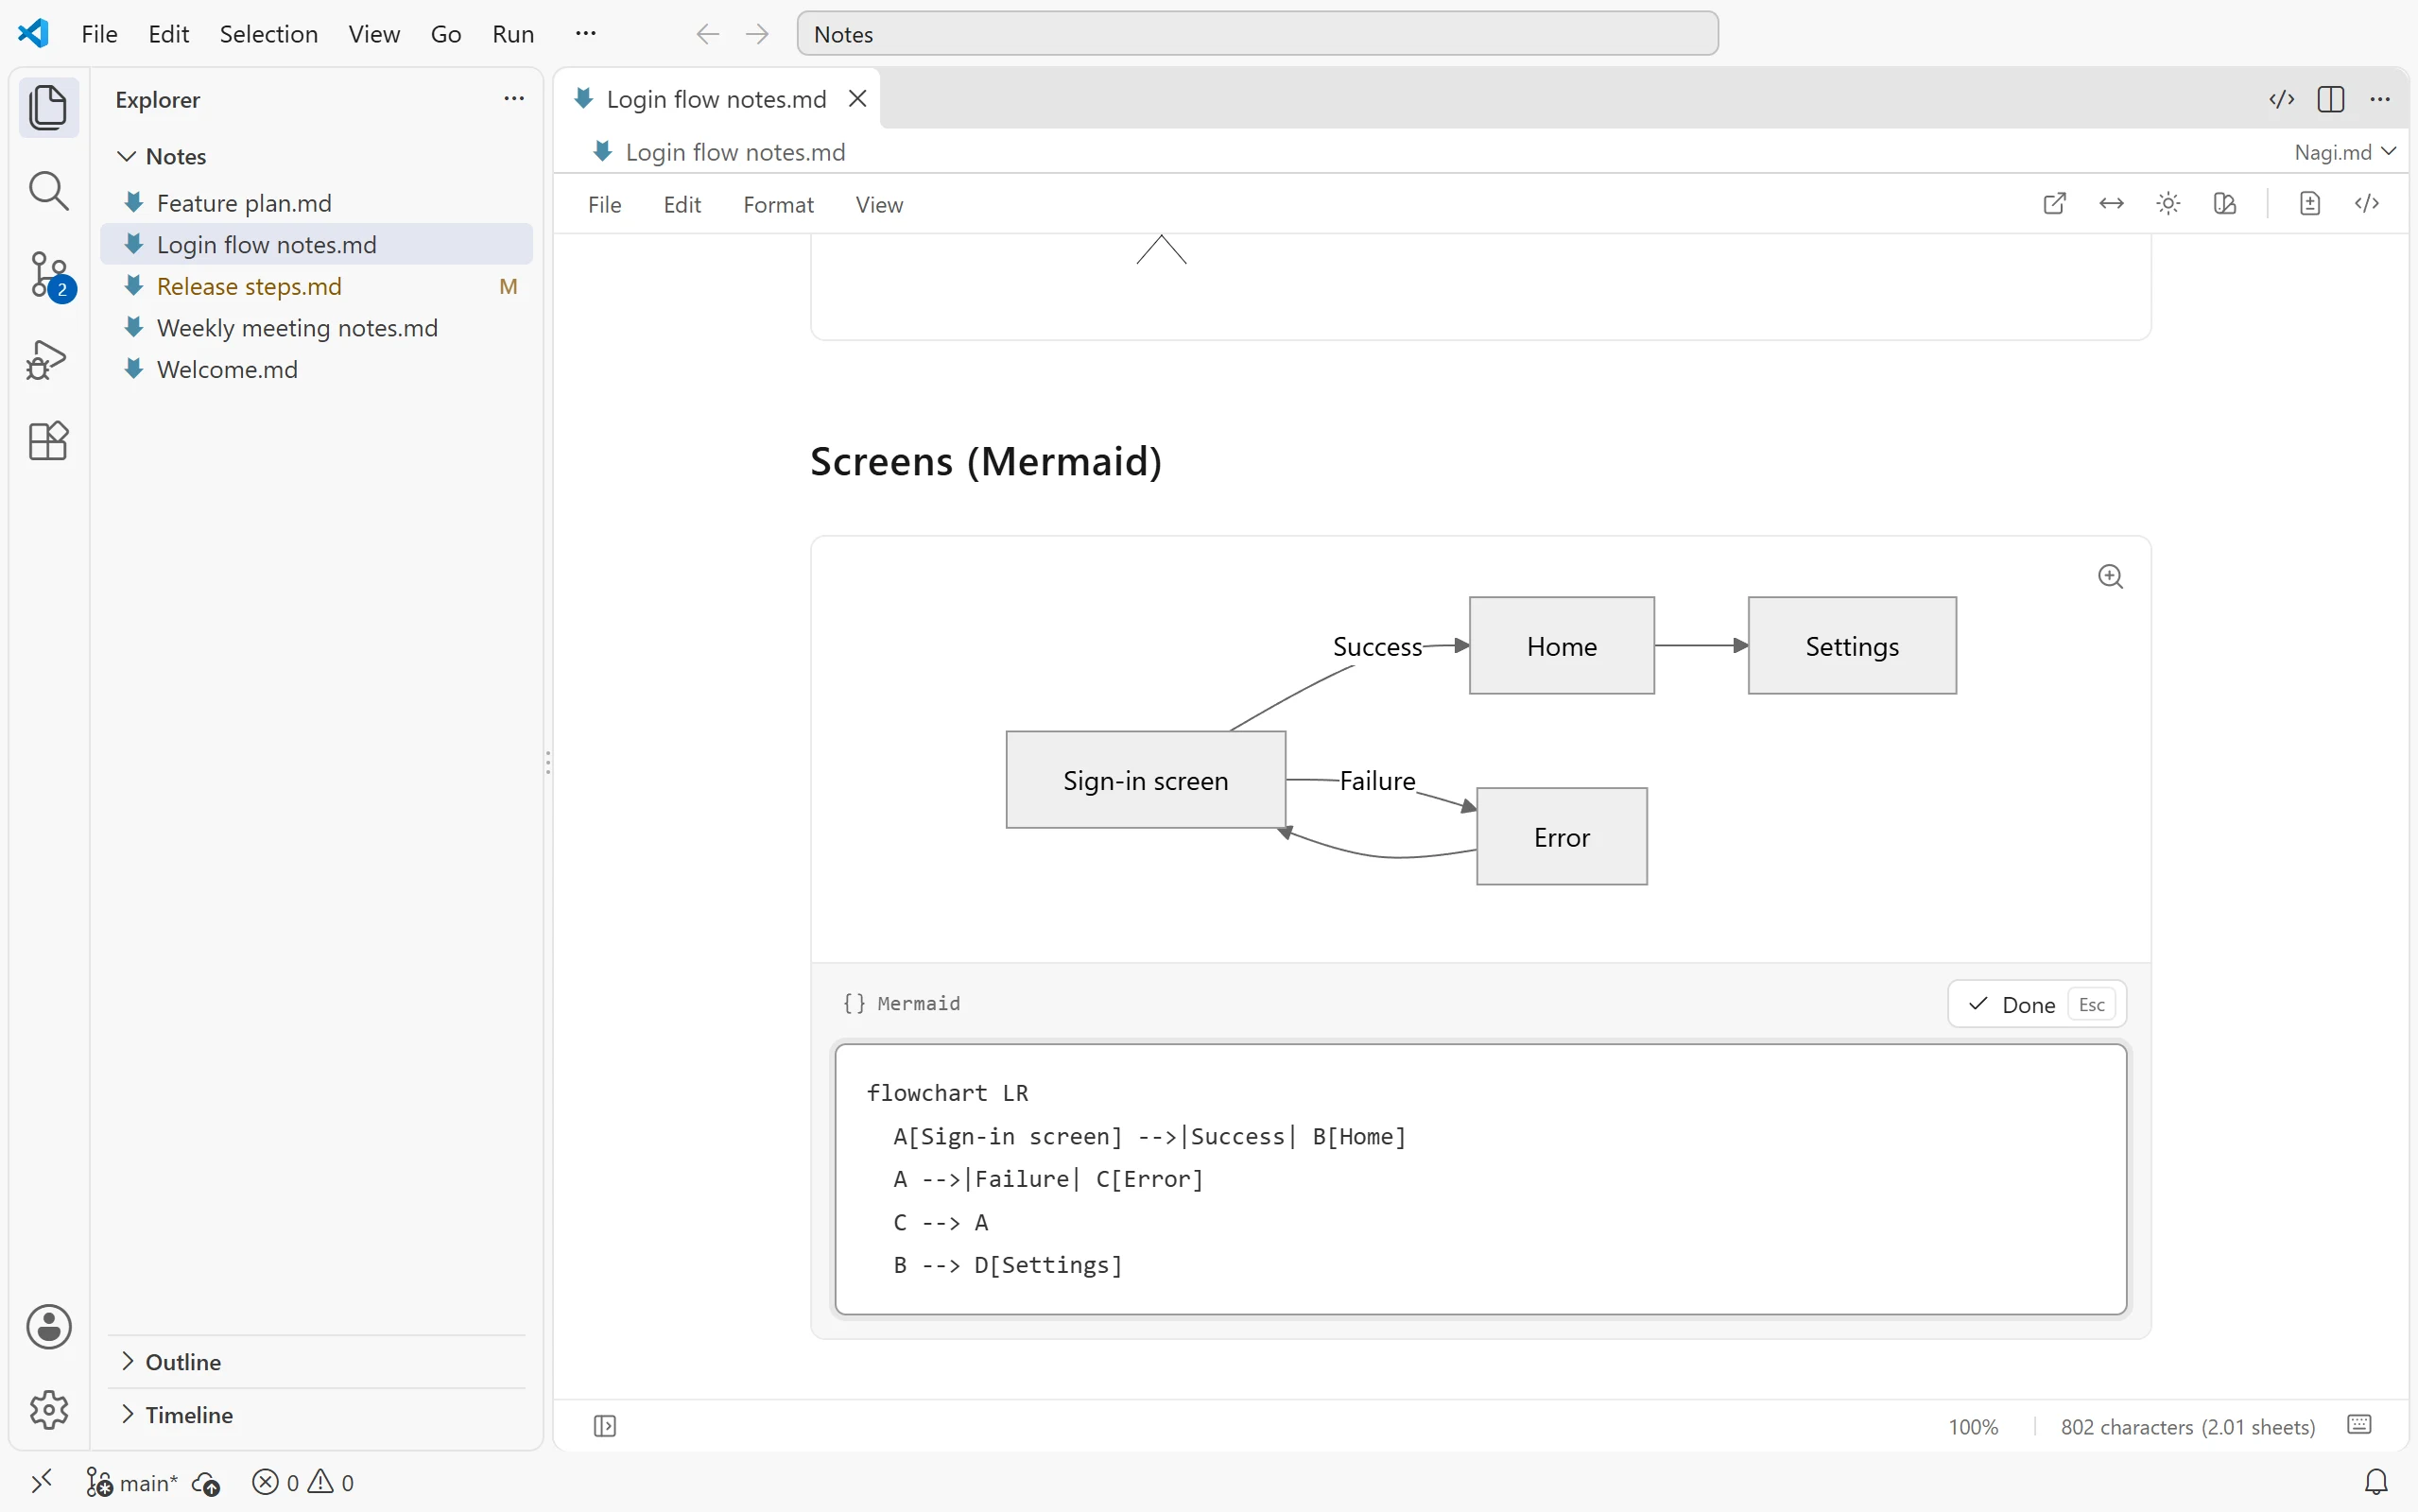Open the Explorer view in activity bar
Image resolution: width=2418 pixels, height=1512 pixels.
pos(48,107)
